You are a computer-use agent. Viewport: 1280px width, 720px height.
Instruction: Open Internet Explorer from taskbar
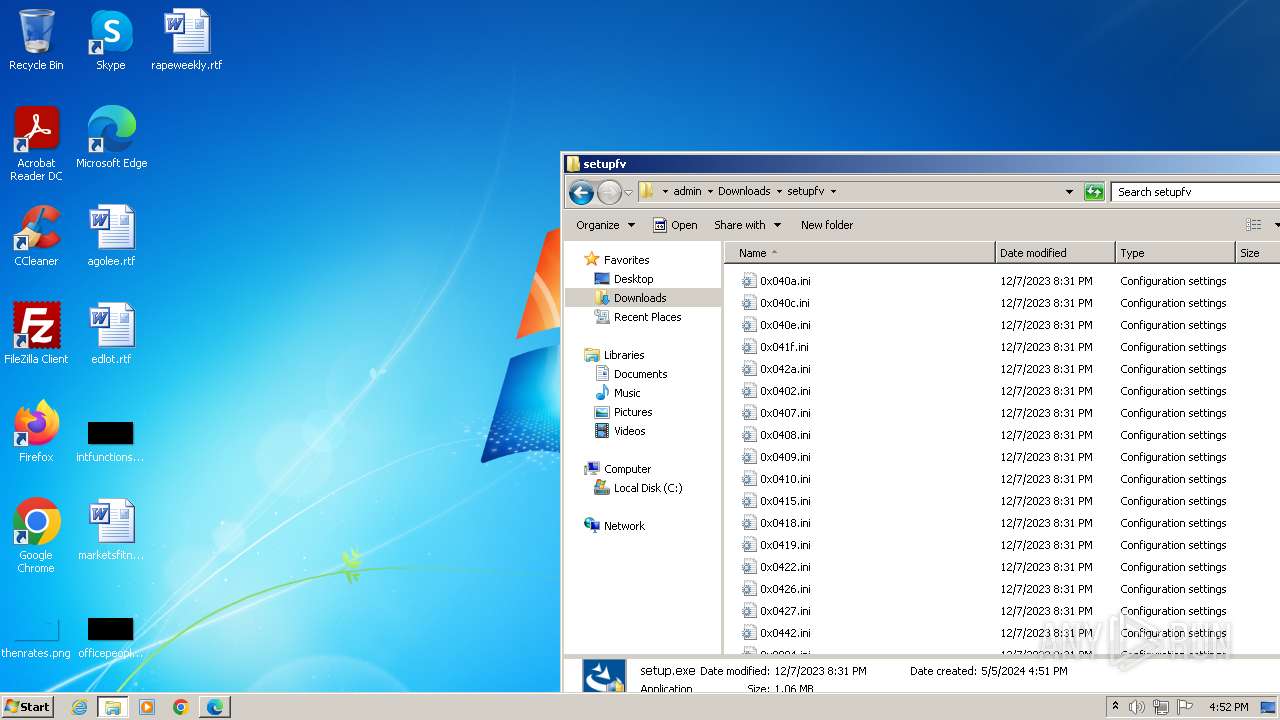[x=79, y=707]
